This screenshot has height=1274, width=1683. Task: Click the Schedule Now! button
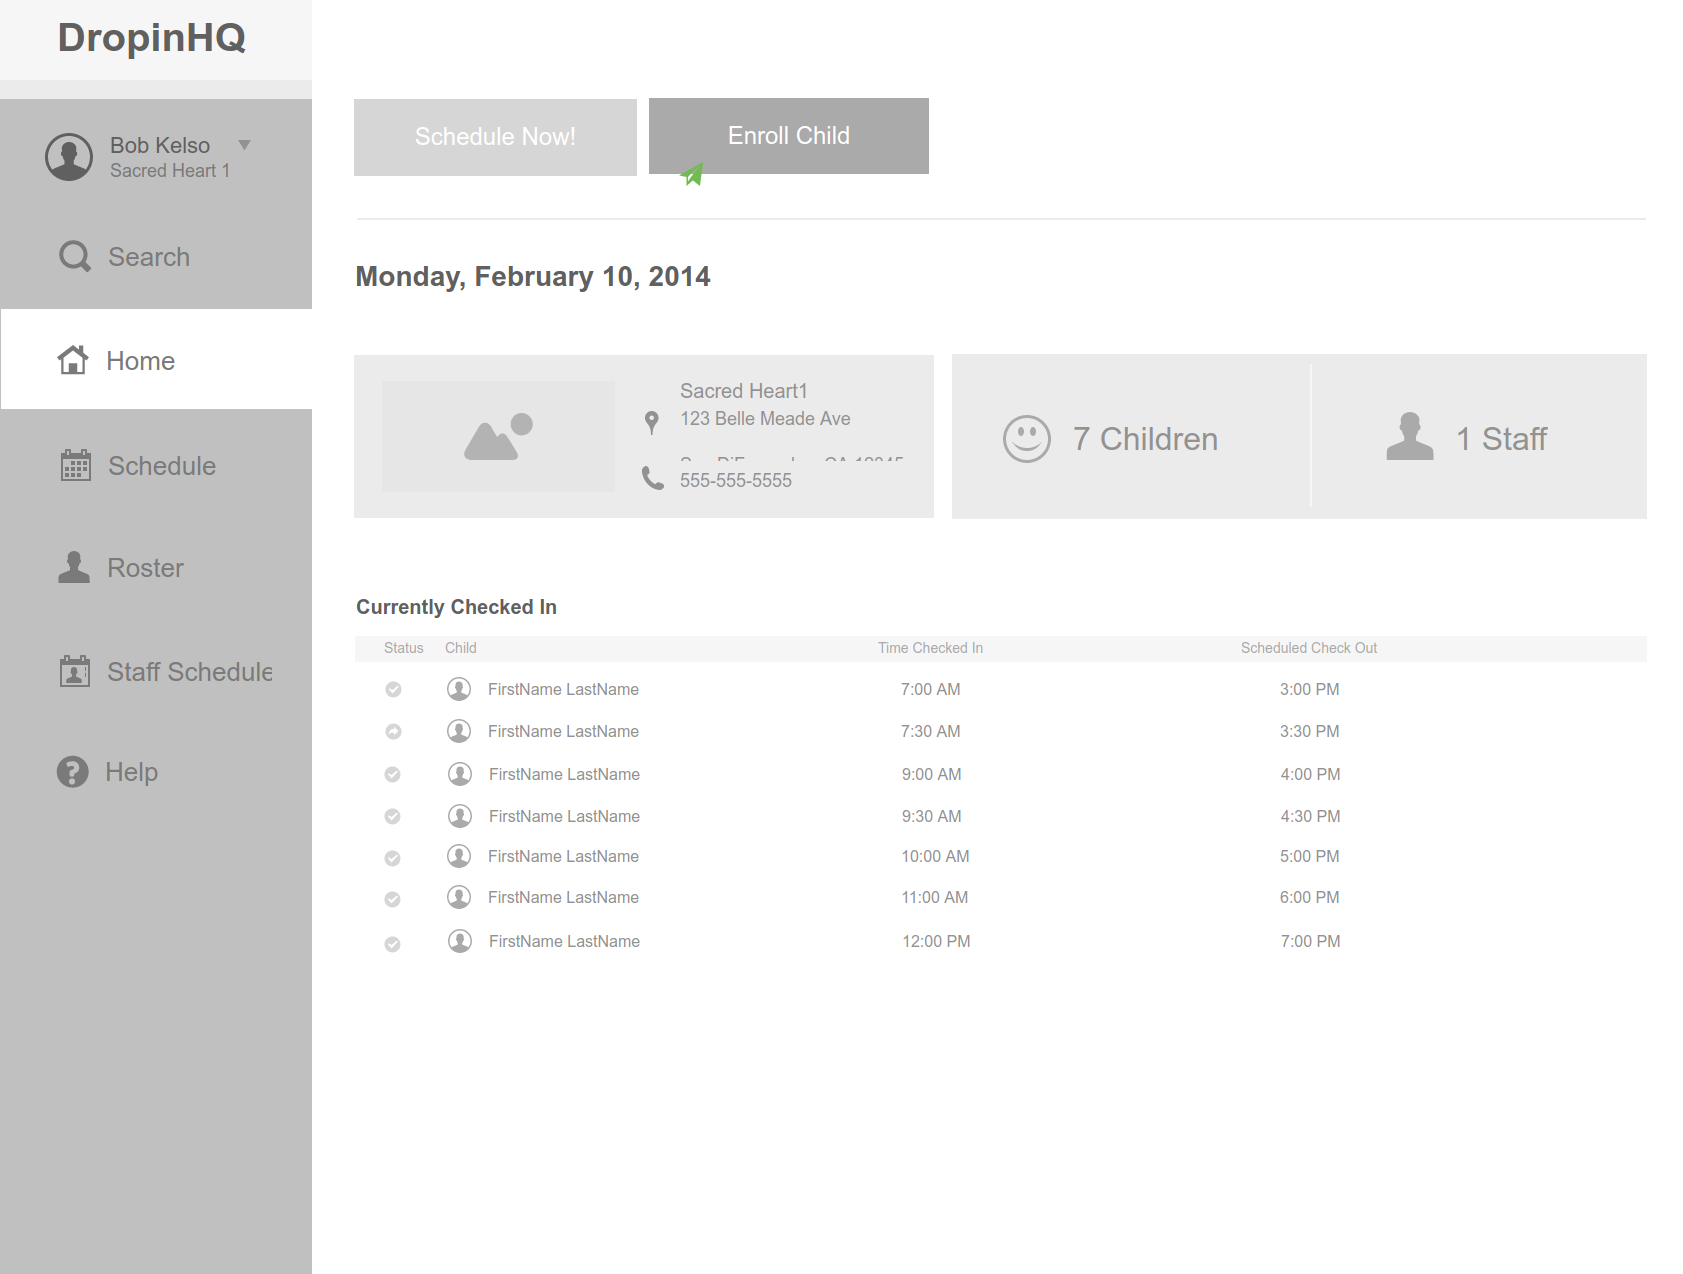[x=495, y=137]
